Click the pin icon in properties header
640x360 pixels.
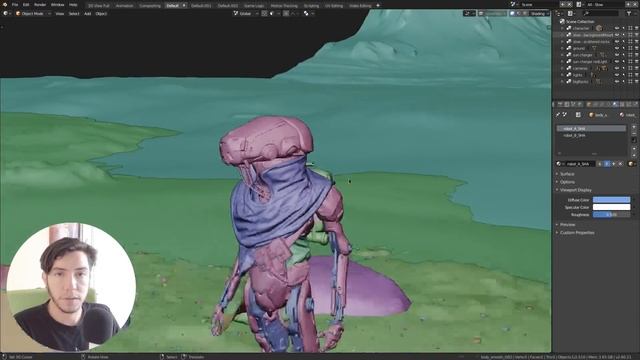(x=558, y=115)
